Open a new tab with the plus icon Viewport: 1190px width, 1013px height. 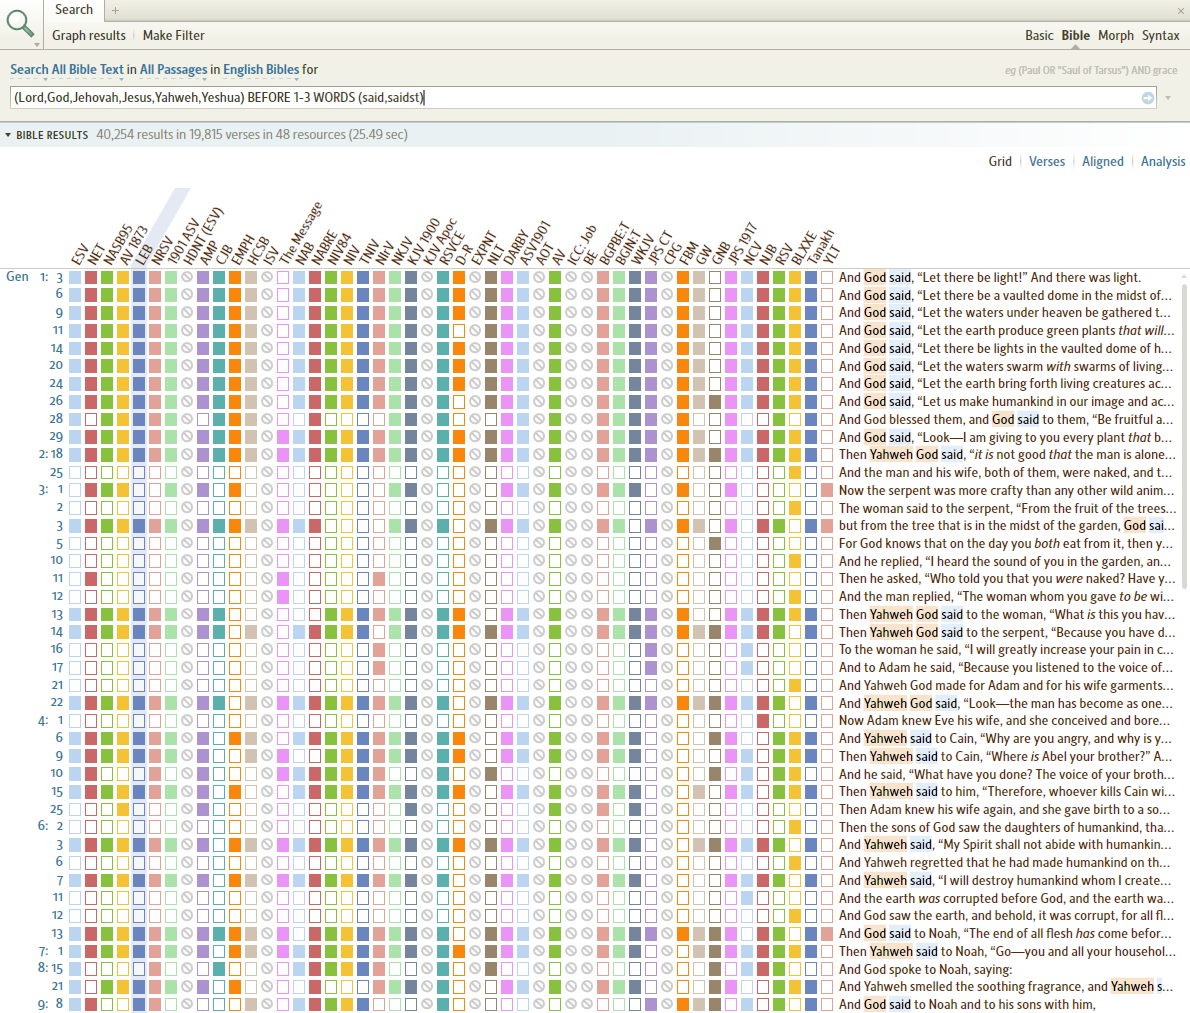pos(115,11)
